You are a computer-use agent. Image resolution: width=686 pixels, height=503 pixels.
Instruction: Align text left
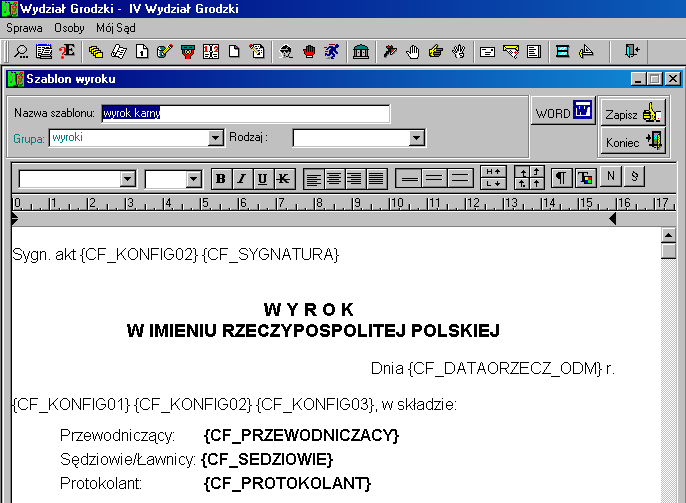[314, 179]
